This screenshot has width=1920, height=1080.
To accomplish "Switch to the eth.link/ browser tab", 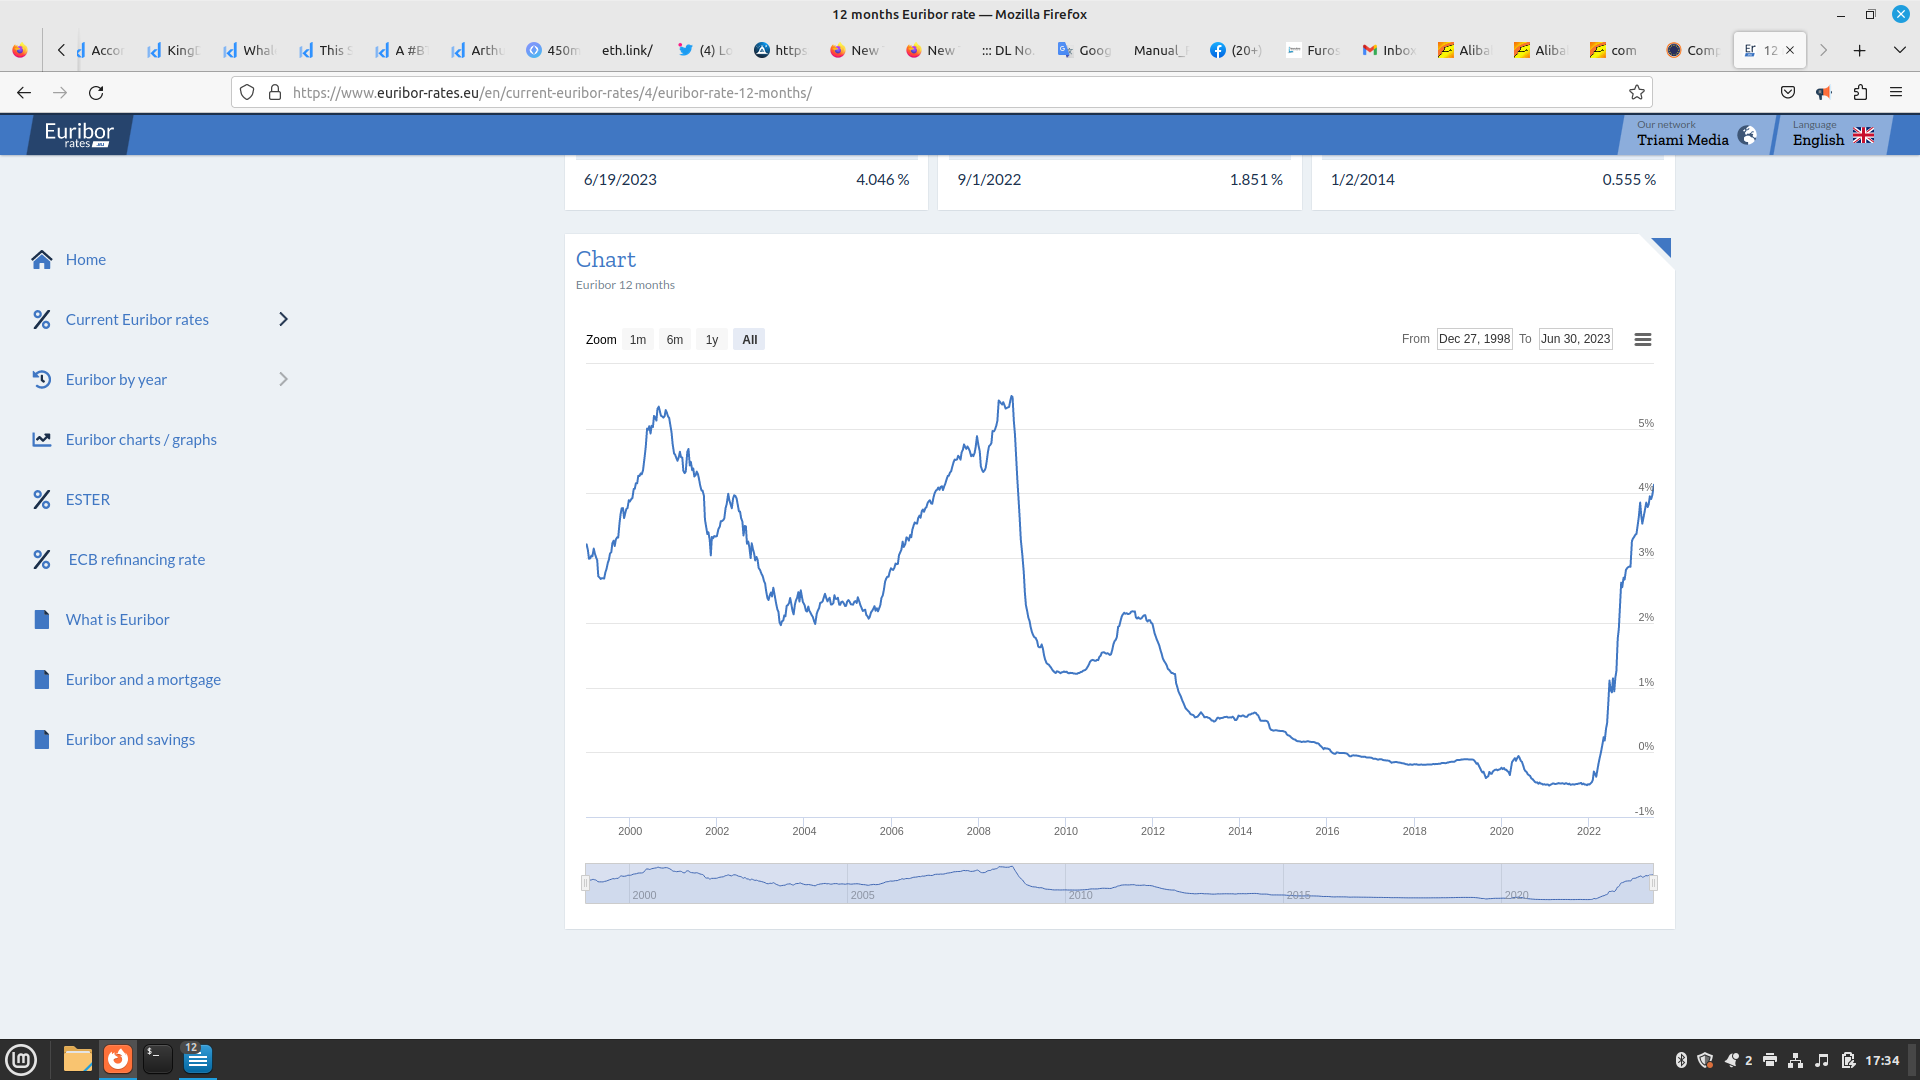I will point(627,50).
